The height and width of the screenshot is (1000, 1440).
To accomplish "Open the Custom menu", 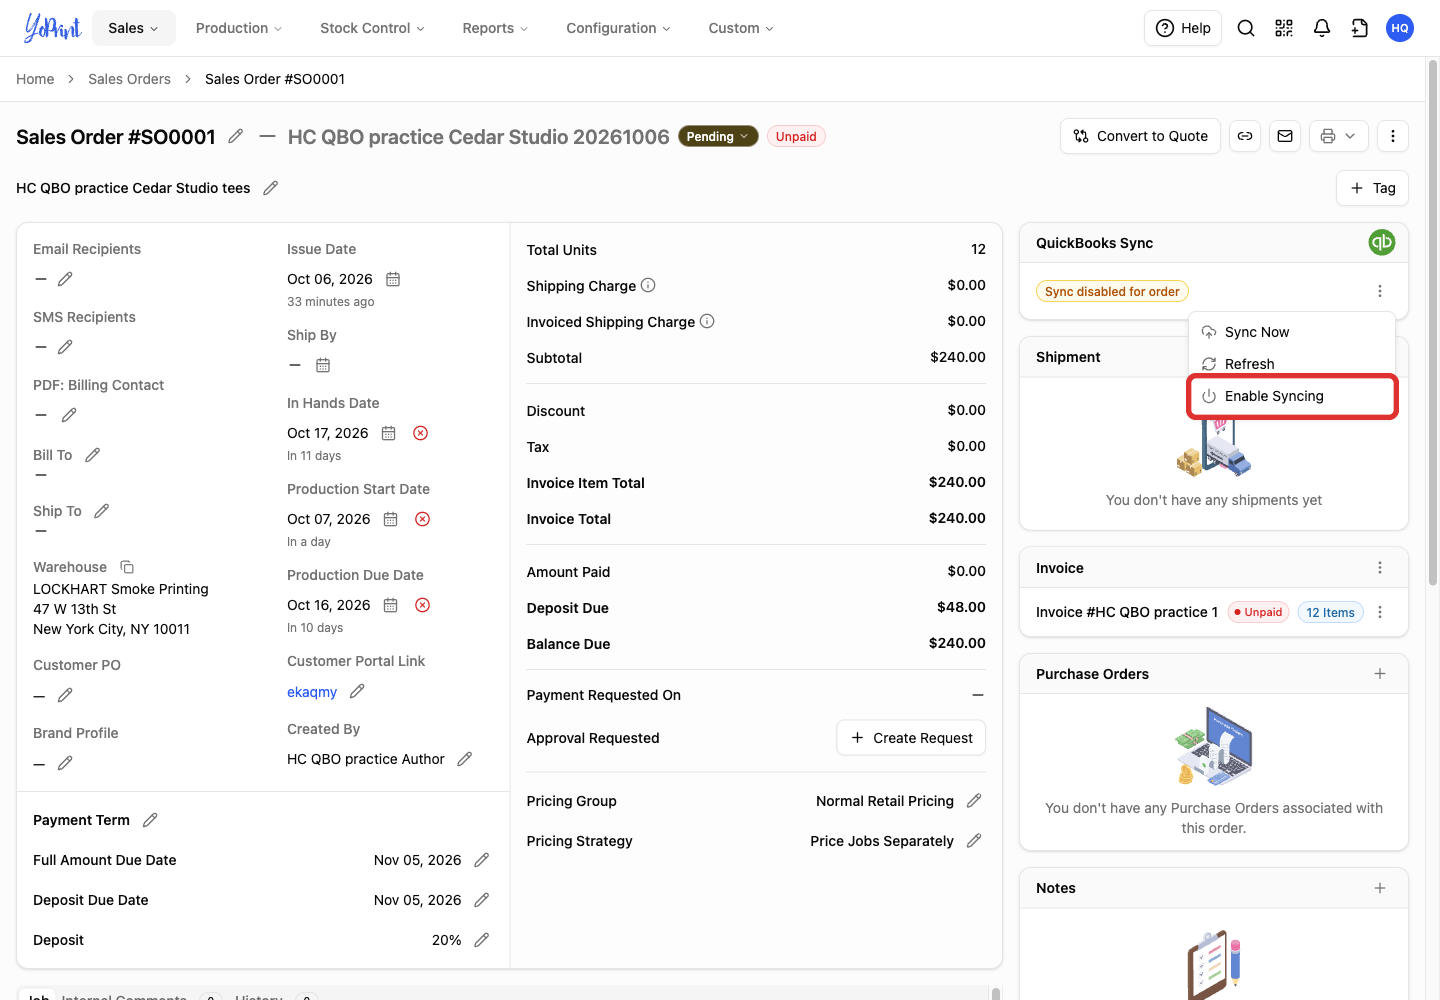I will click(741, 28).
